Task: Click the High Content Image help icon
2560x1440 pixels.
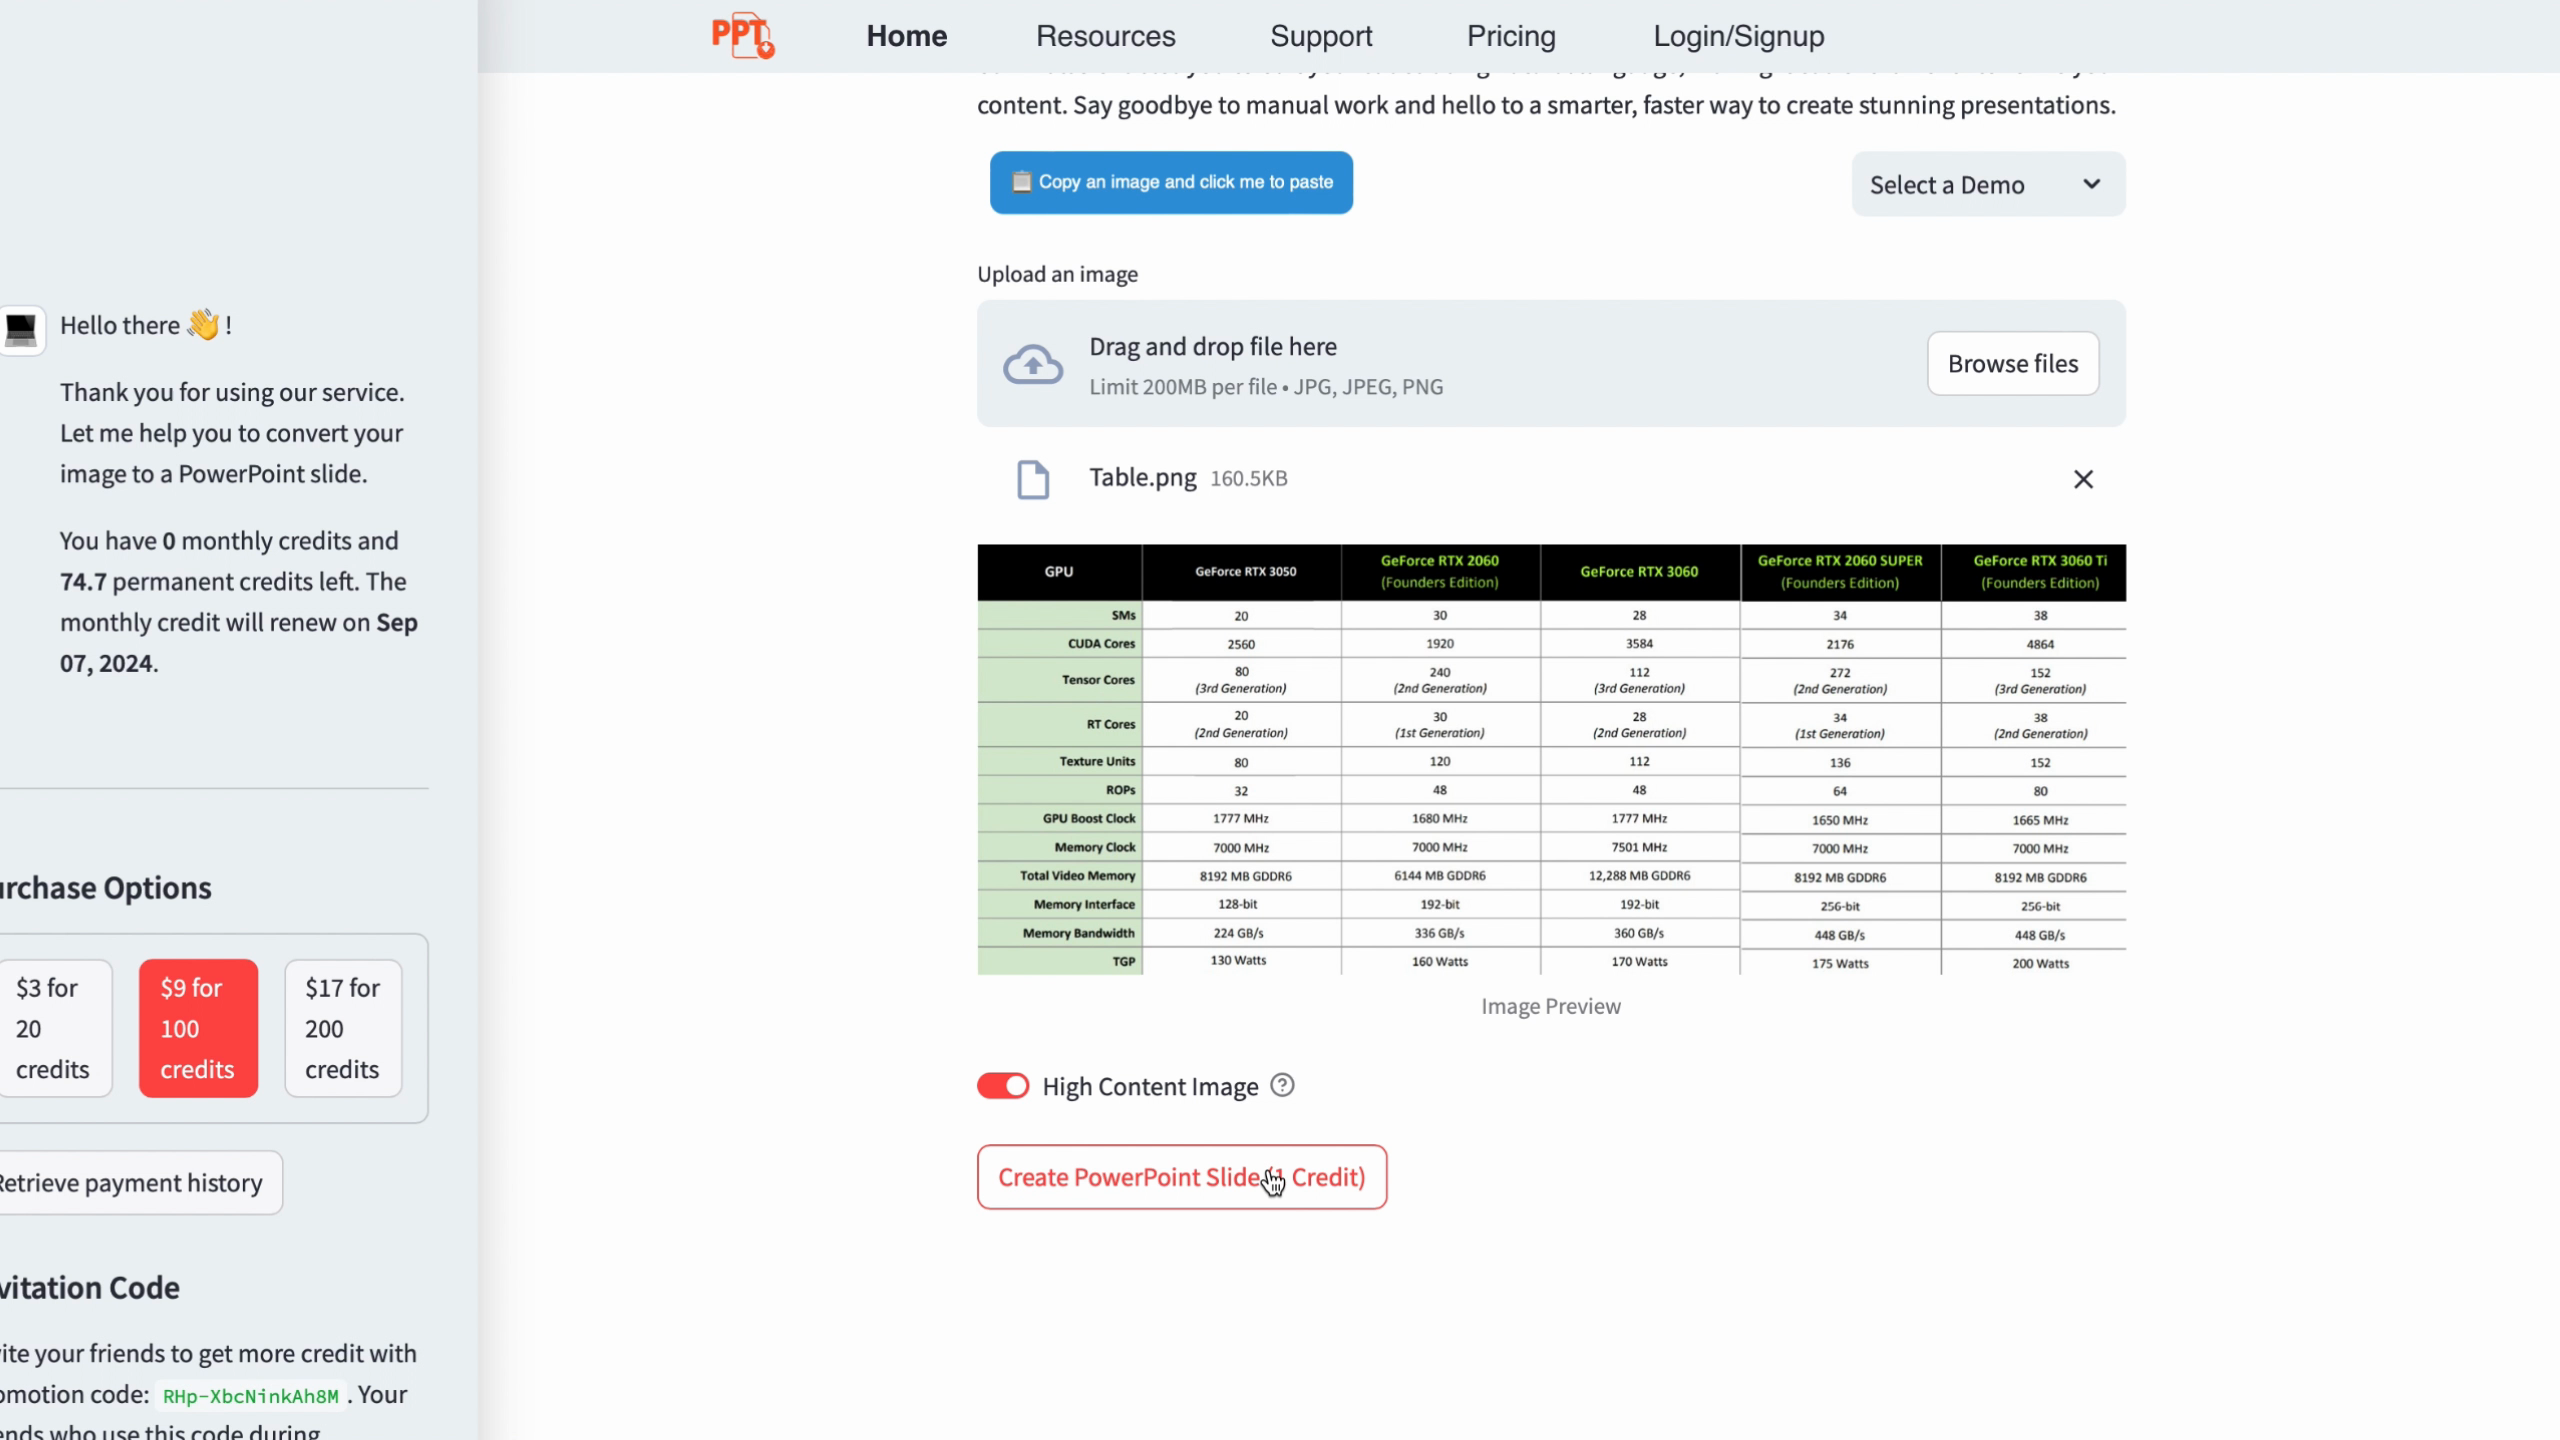Action: [x=1282, y=1085]
